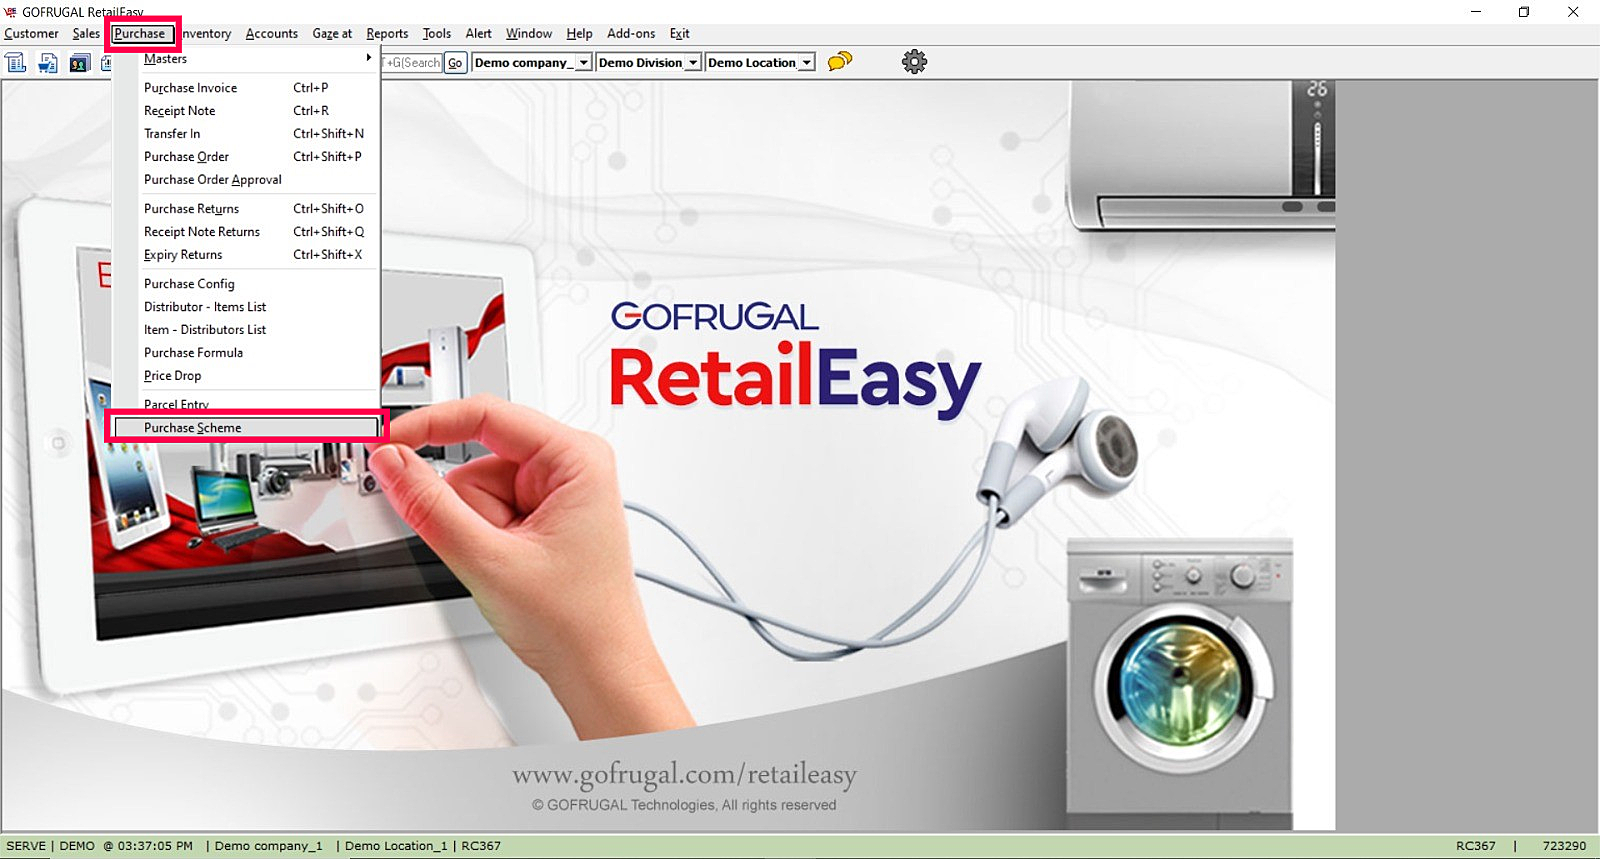
Task: Open the Tools menu
Action: coord(437,34)
